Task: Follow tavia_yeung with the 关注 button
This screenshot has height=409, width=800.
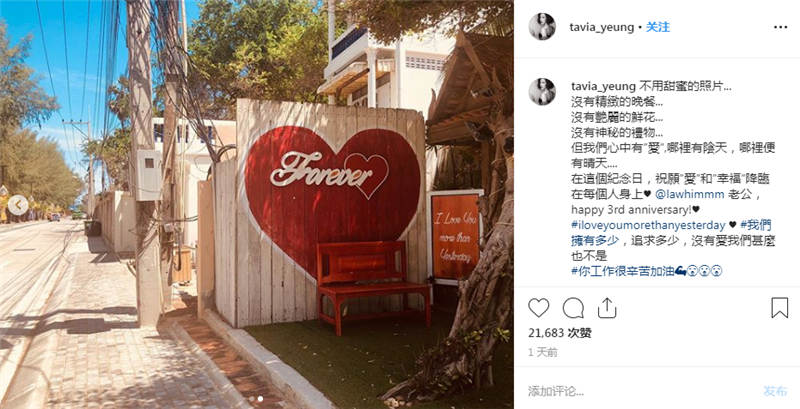Action: [658, 27]
